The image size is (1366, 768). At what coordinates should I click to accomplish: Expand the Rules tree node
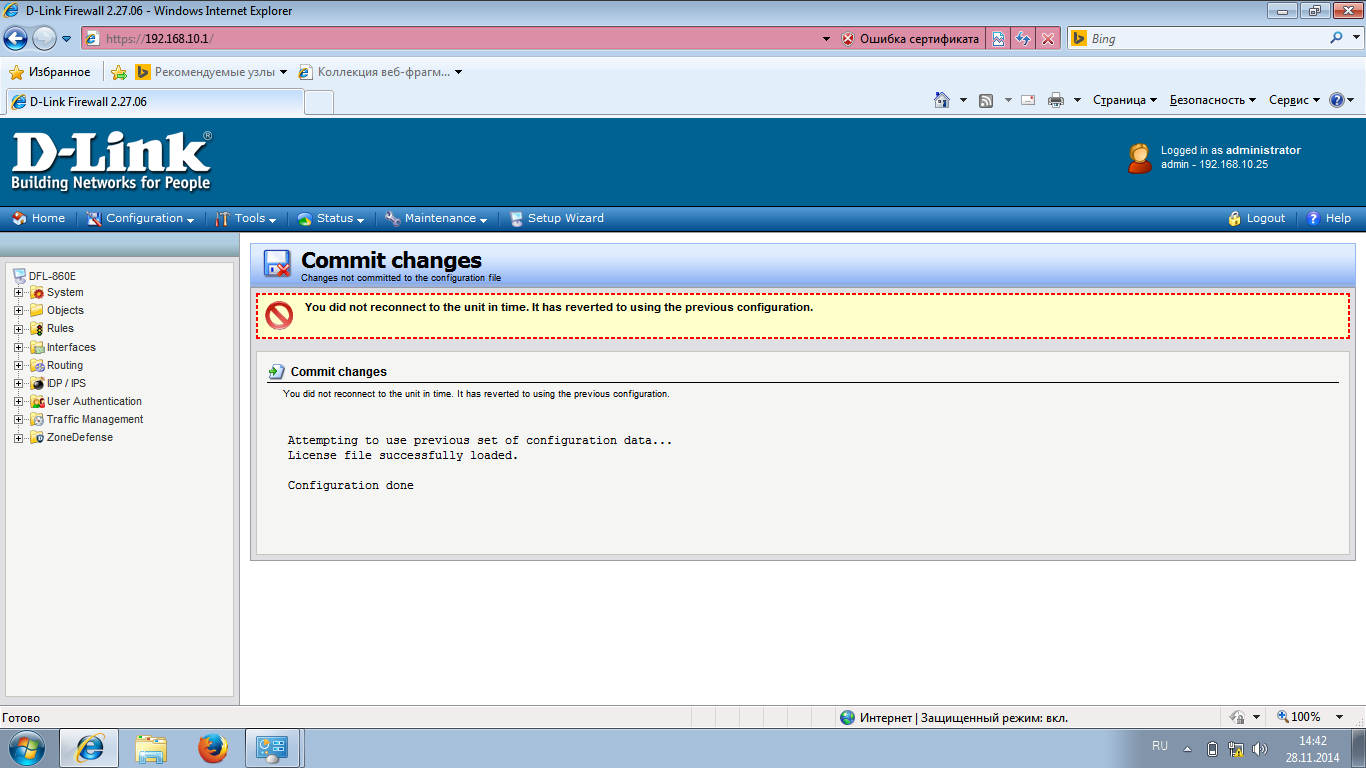coord(18,329)
